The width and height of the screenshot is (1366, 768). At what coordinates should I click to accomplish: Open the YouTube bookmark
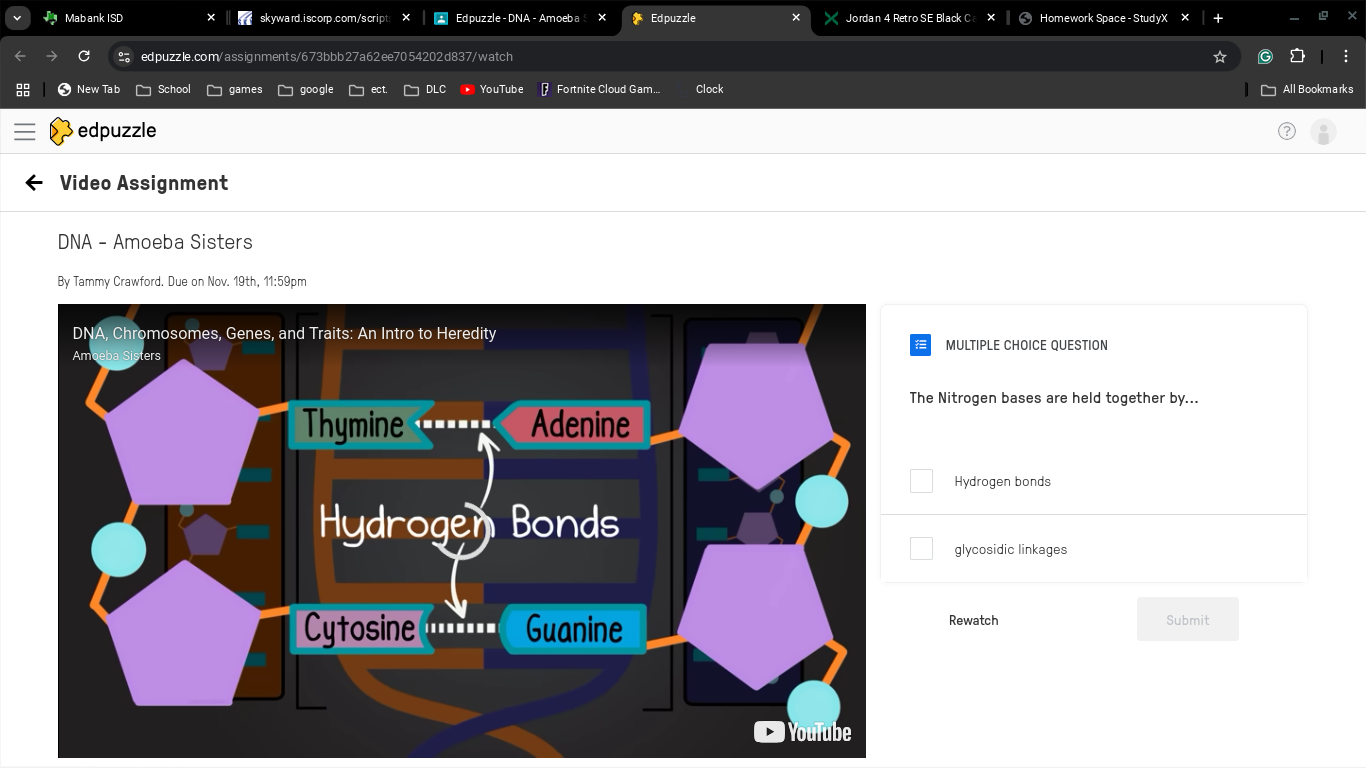pos(492,89)
